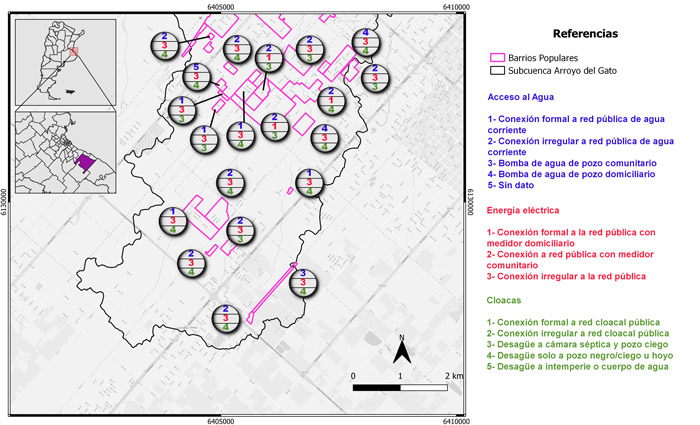Click the map marker labeled 5-3-4
The image size is (700, 425).
197,76
